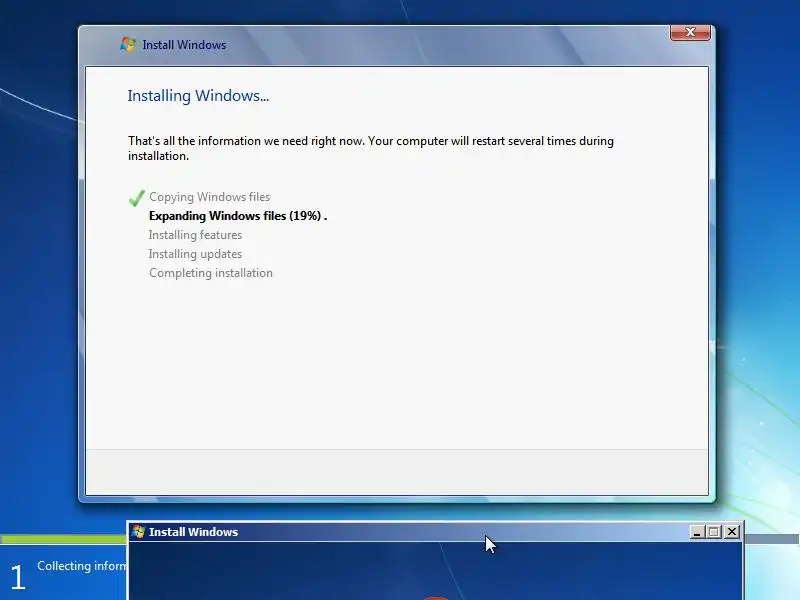Click the green setup progress bar at bottom
Image resolution: width=800 pixels, height=600 pixels.
point(63,539)
